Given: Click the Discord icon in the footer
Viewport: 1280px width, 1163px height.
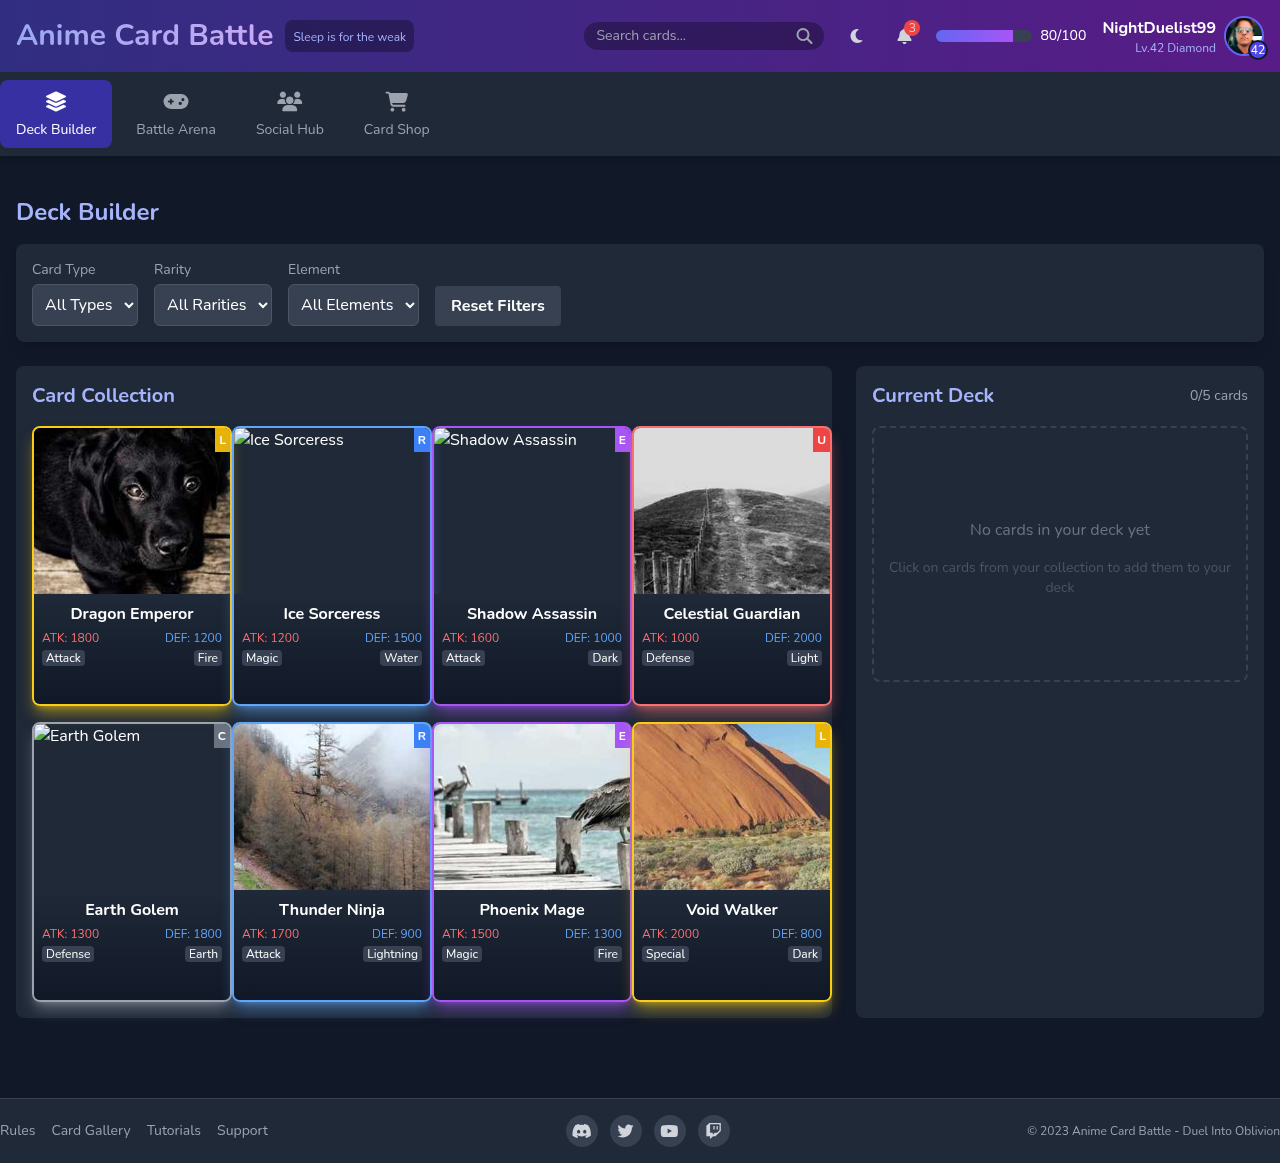Looking at the screenshot, I should [x=582, y=1131].
